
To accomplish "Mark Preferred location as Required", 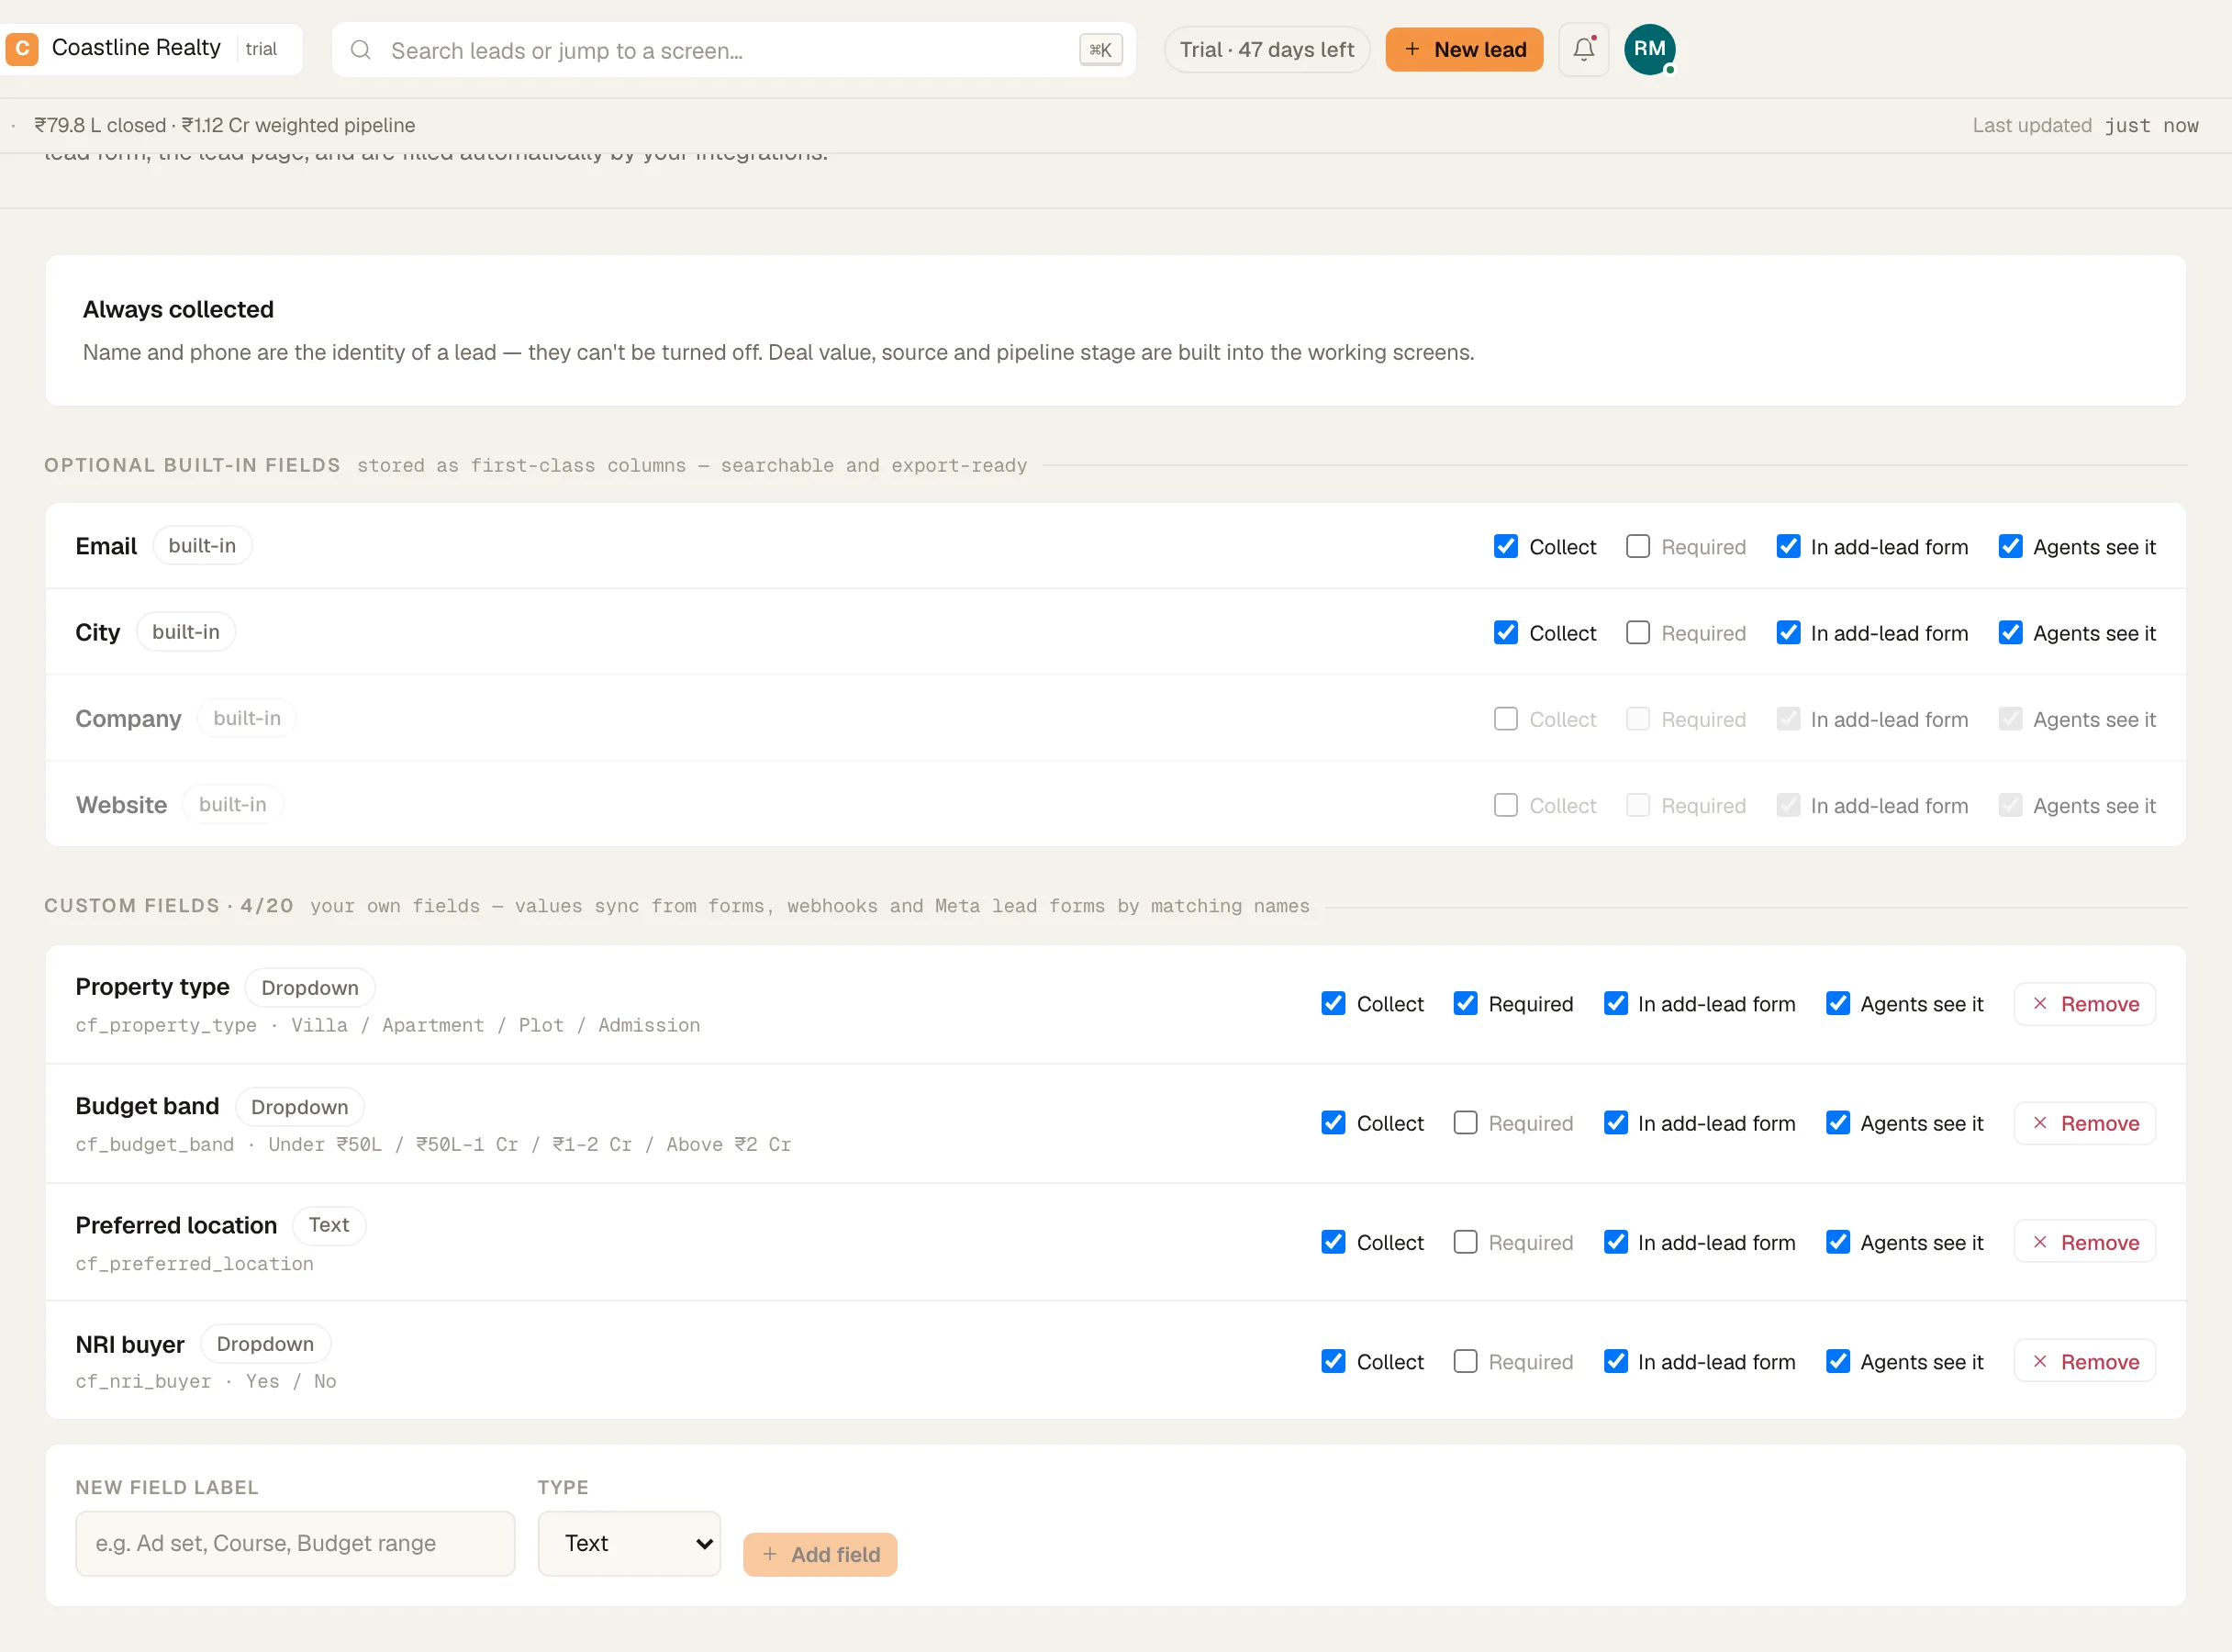I will (1465, 1241).
